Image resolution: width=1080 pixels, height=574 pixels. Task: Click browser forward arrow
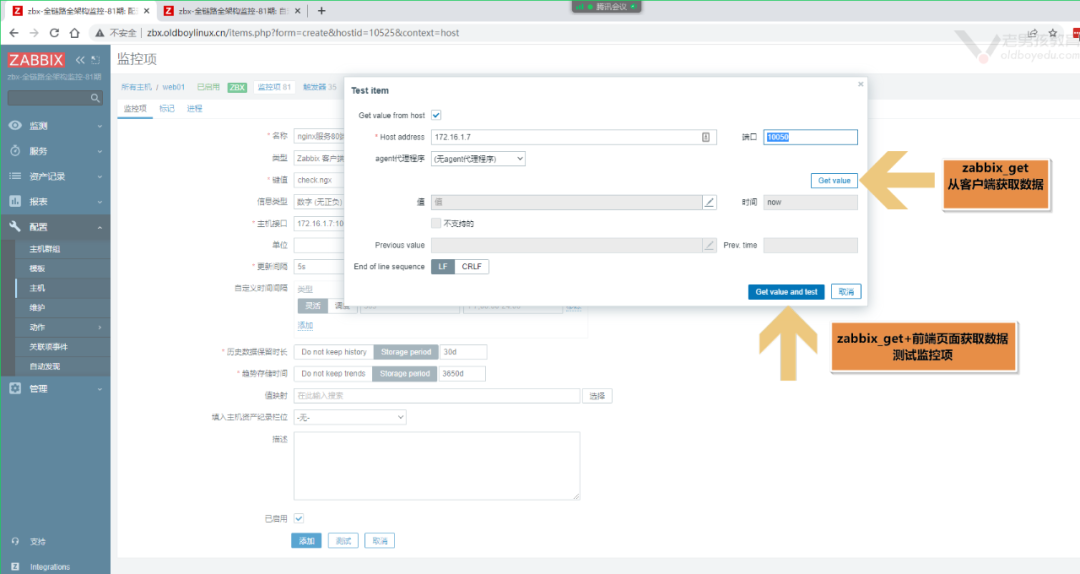(x=34, y=32)
